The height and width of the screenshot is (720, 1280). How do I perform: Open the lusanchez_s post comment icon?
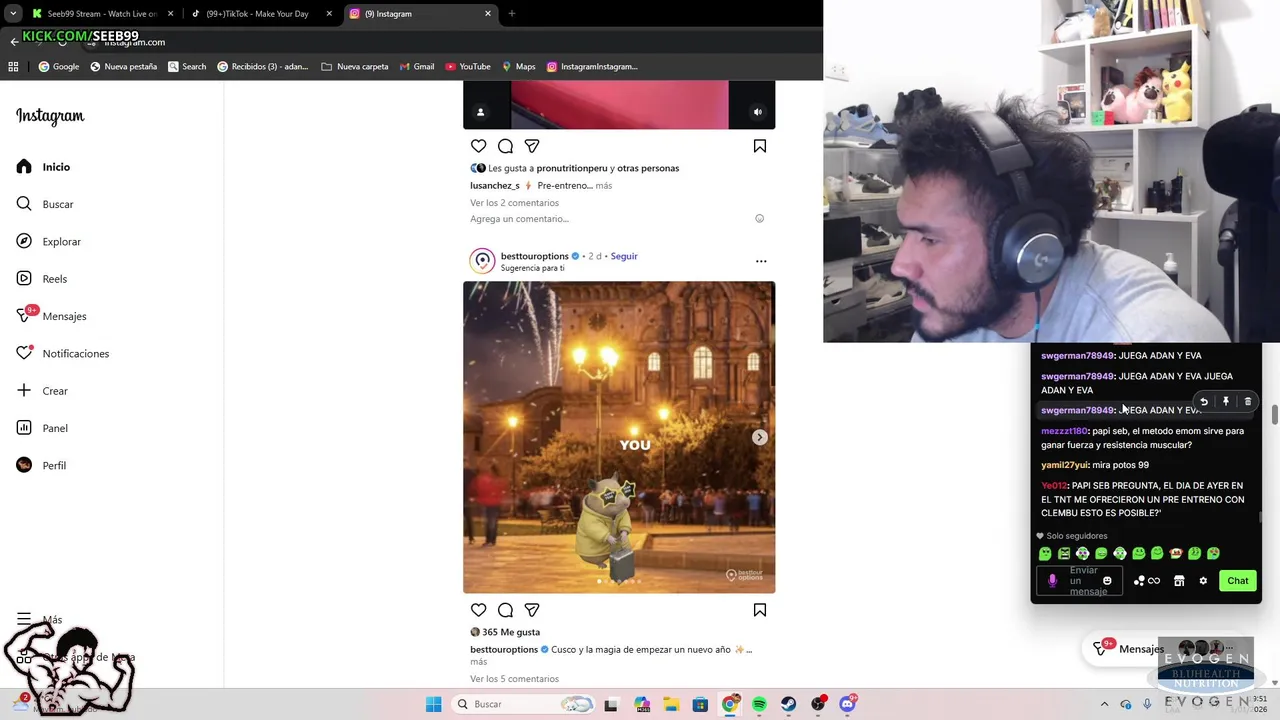pyautogui.click(x=505, y=146)
